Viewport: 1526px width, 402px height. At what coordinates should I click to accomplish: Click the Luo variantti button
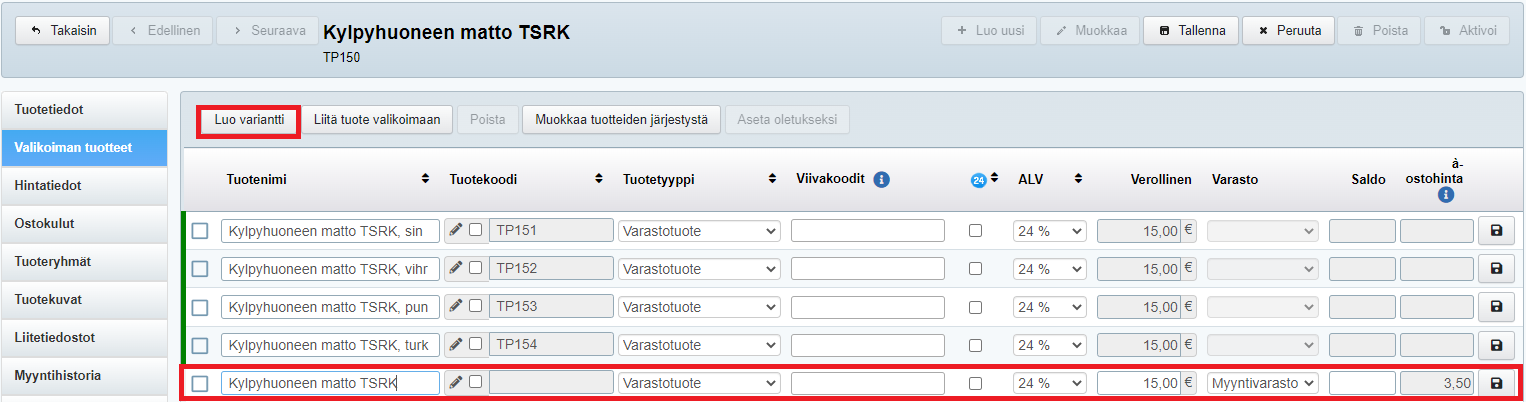[249, 120]
